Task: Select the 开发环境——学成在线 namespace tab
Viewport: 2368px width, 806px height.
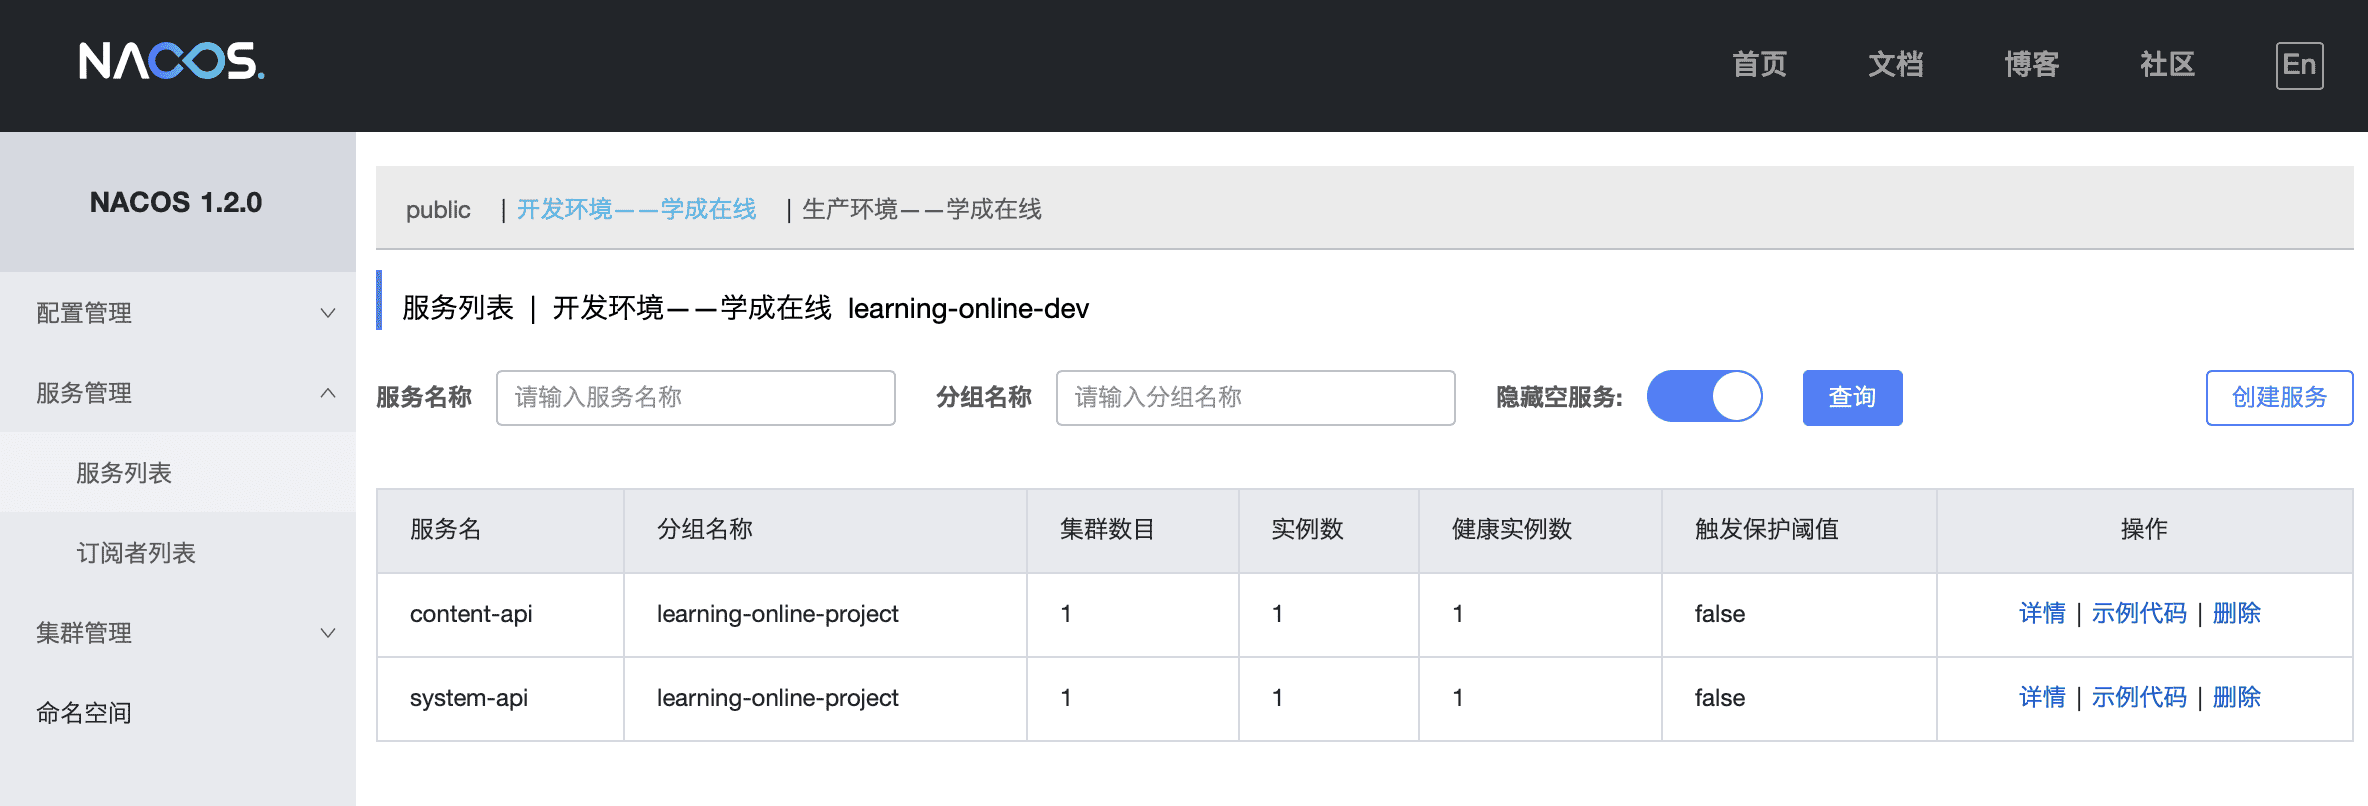Action: pos(636,209)
